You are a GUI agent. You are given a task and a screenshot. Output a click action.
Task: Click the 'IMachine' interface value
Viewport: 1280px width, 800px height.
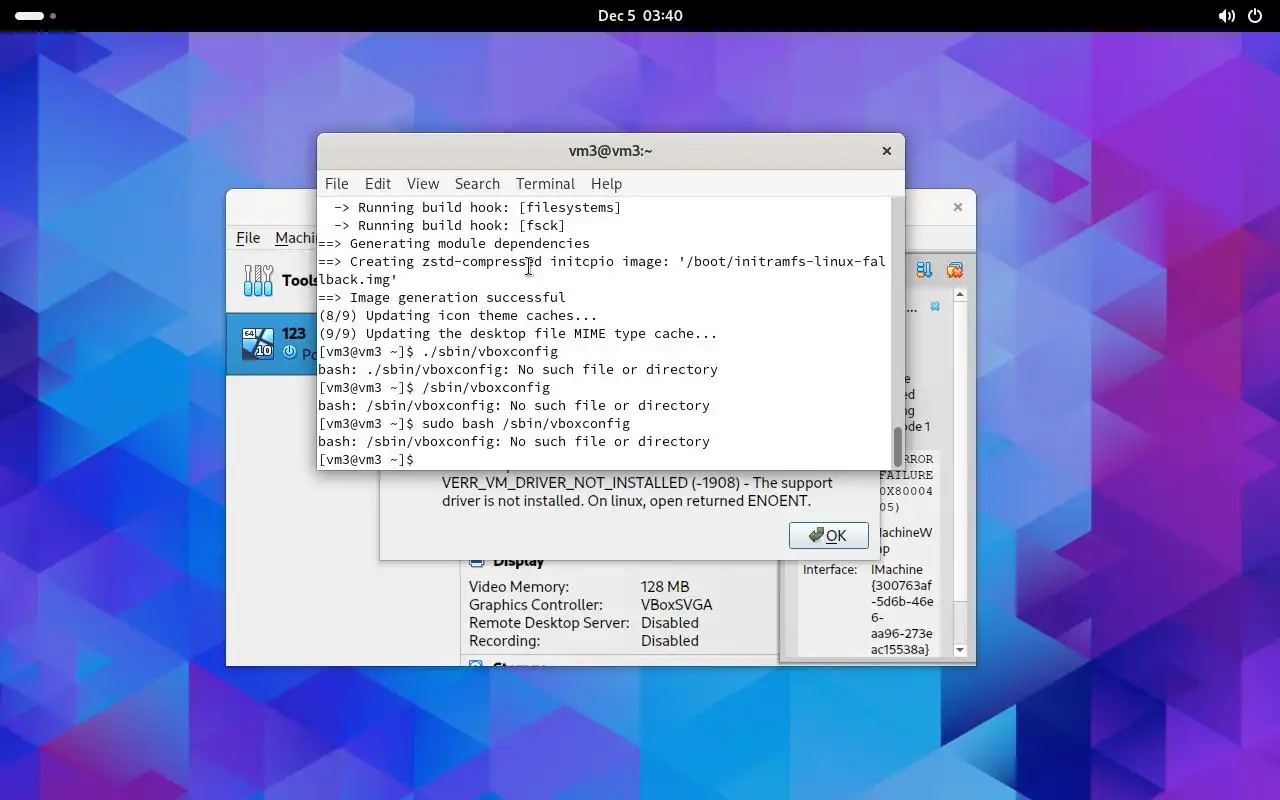click(x=897, y=569)
